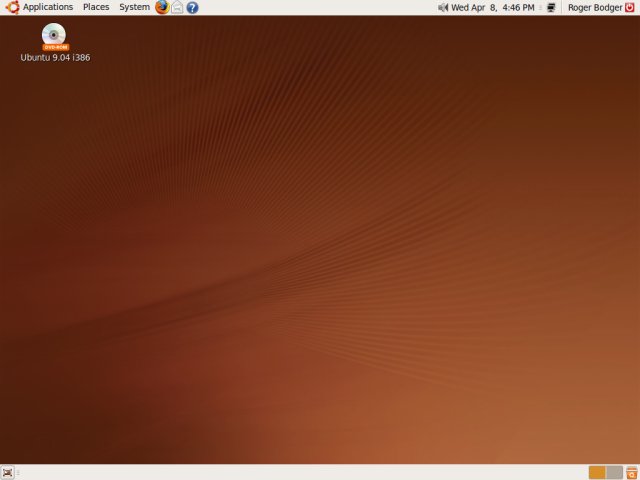Open the Places menu
The image size is (640, 480).
pyautogui.click(x=96, y=7)
